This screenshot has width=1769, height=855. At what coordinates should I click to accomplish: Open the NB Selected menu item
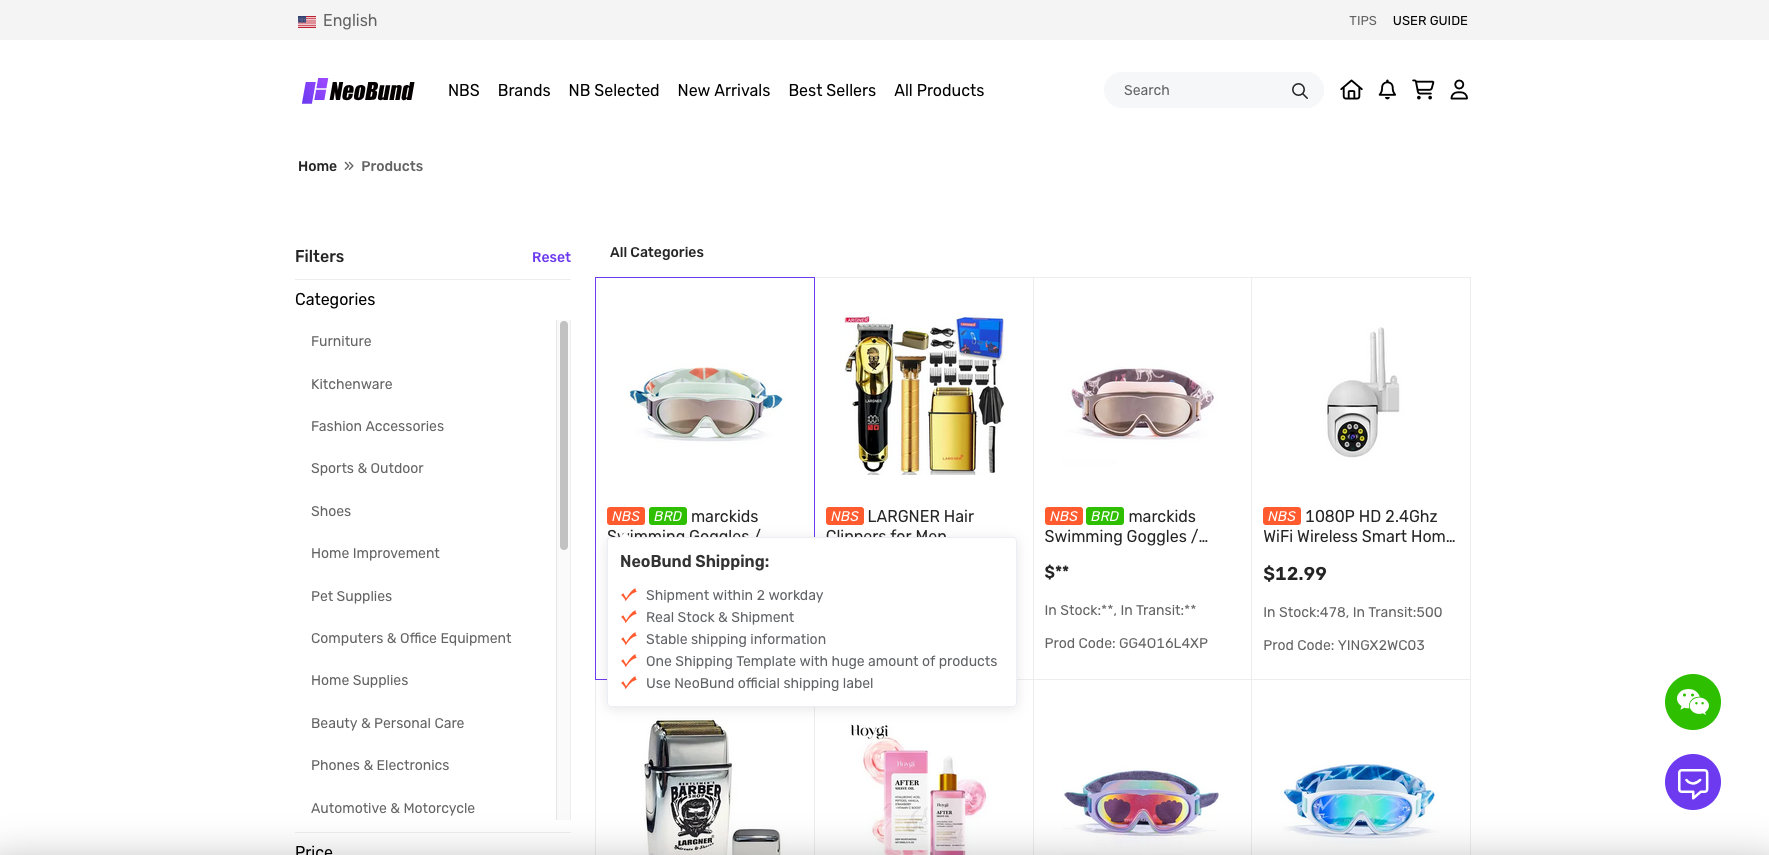pyautogui.click(x=614, y=90)
